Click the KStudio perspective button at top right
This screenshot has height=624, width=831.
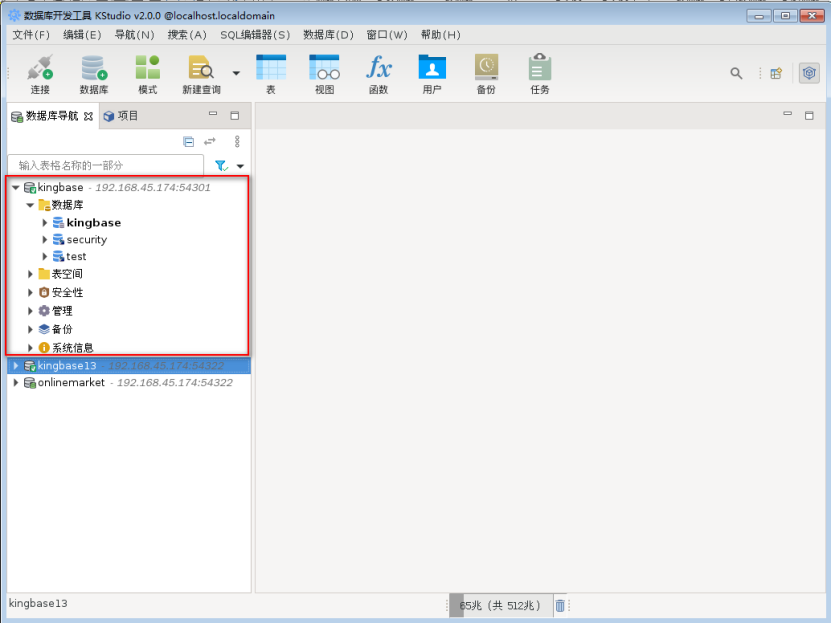[x=809, y=73]
